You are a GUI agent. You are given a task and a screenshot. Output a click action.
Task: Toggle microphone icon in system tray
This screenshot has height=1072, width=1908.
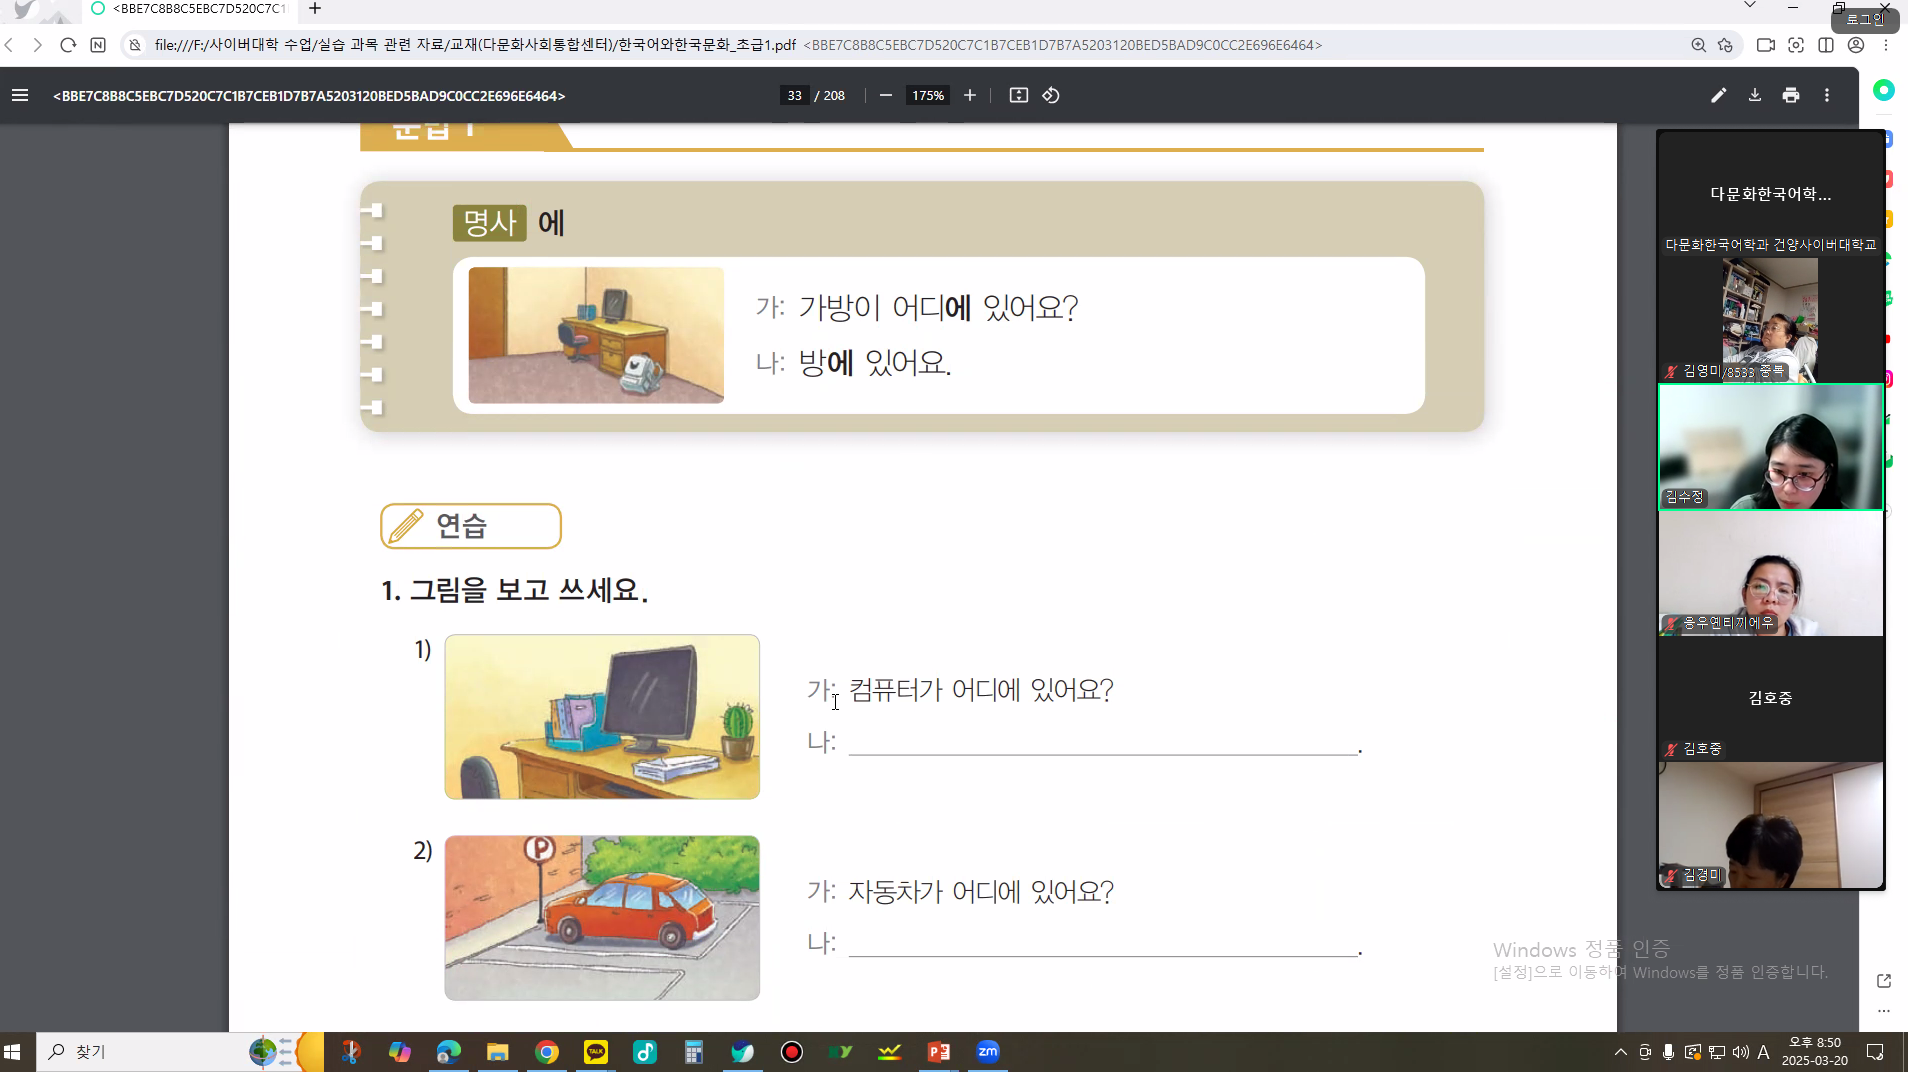click(x=1668, y=1052)
